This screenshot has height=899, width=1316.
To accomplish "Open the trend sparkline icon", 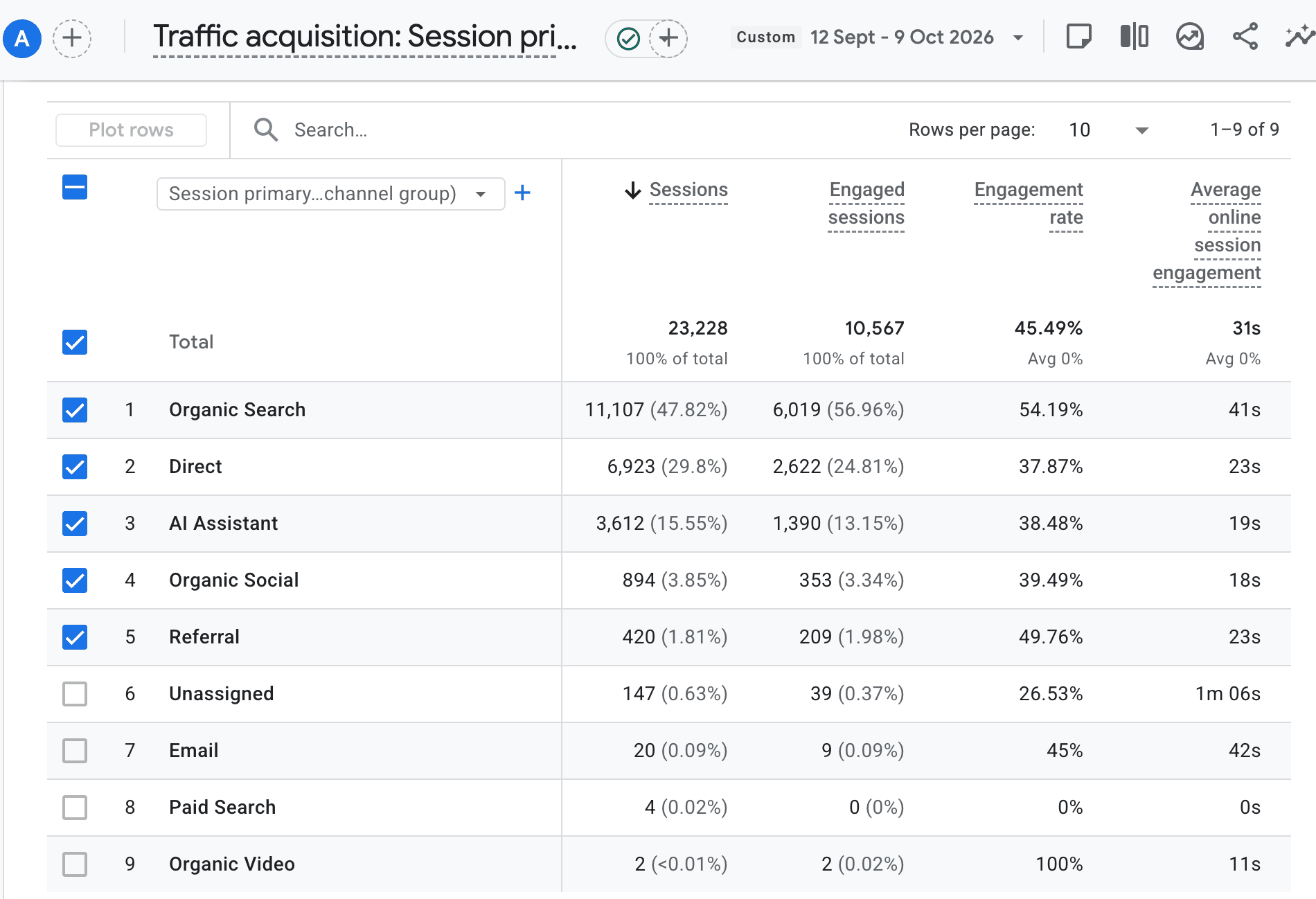I will click(1299, 37).
